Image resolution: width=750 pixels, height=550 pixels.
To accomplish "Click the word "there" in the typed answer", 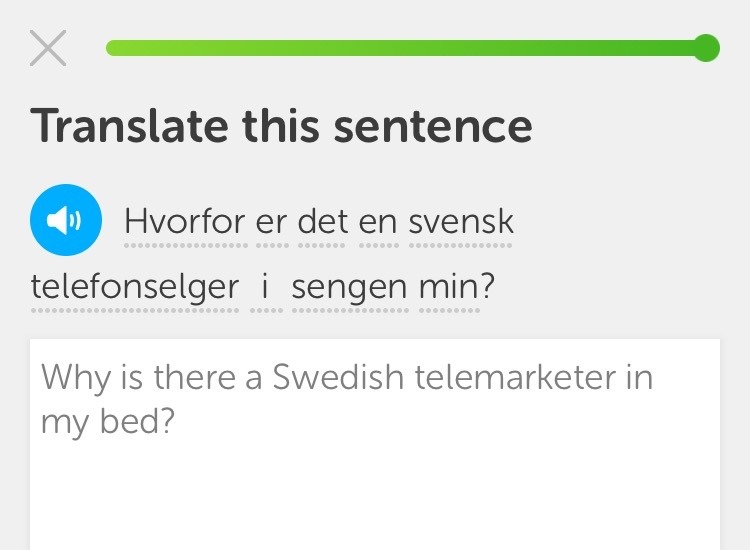I will (x=194, y=377).
